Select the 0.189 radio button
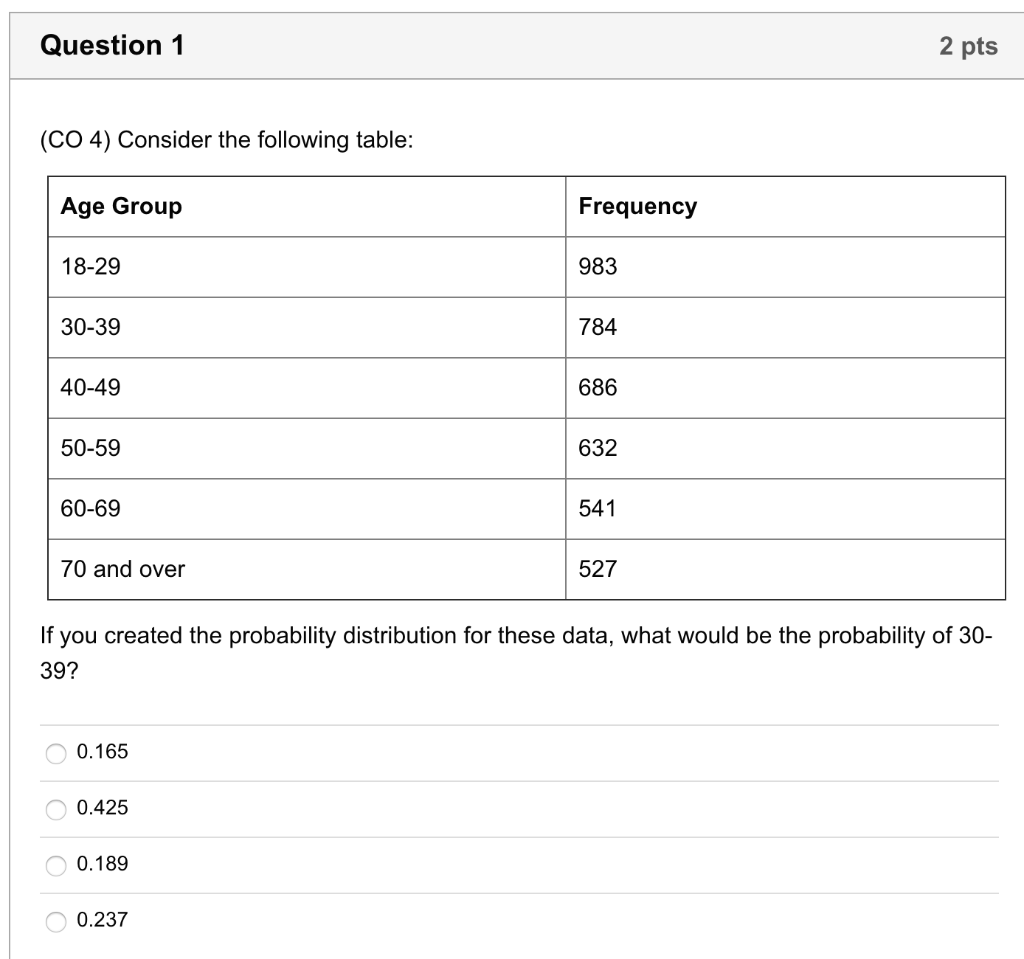 click(x=56, y=865)
